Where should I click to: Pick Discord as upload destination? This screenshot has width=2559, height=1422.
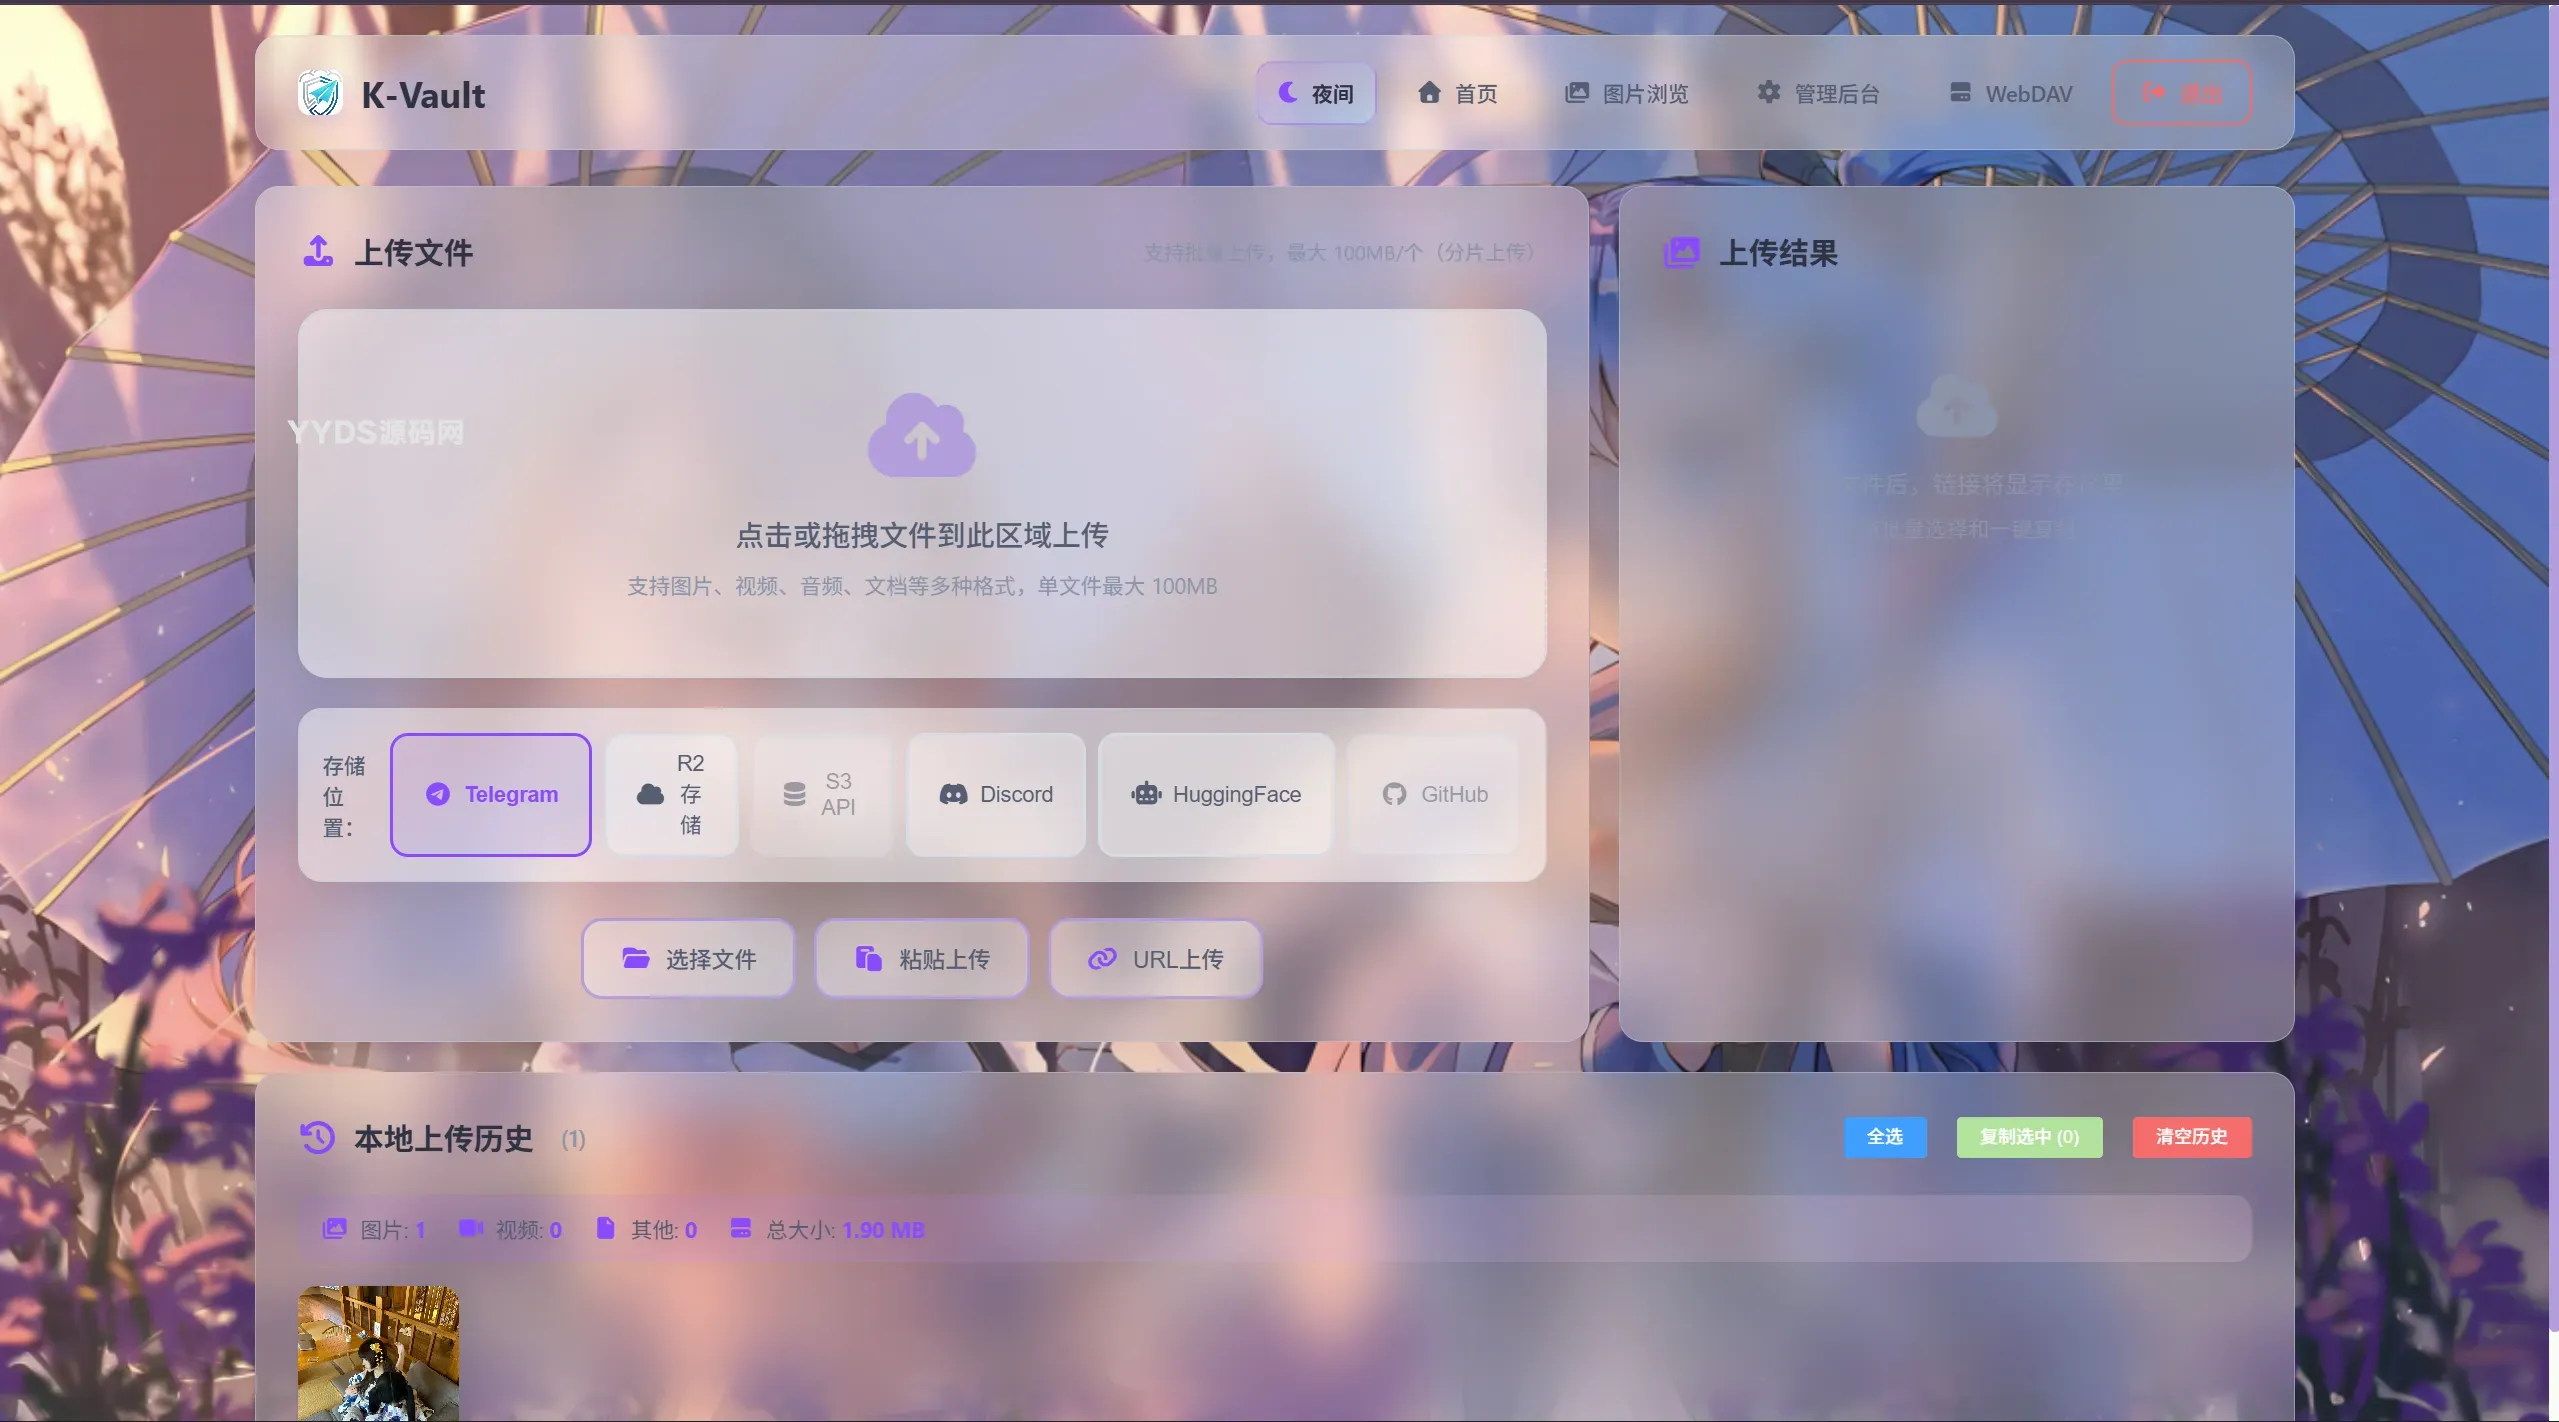pos(996,794)
